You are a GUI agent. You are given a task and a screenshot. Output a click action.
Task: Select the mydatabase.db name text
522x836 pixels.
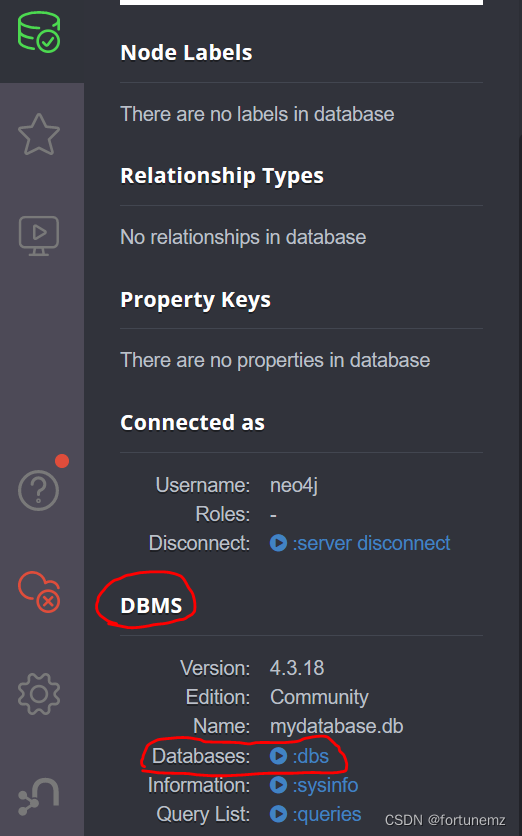336,727
